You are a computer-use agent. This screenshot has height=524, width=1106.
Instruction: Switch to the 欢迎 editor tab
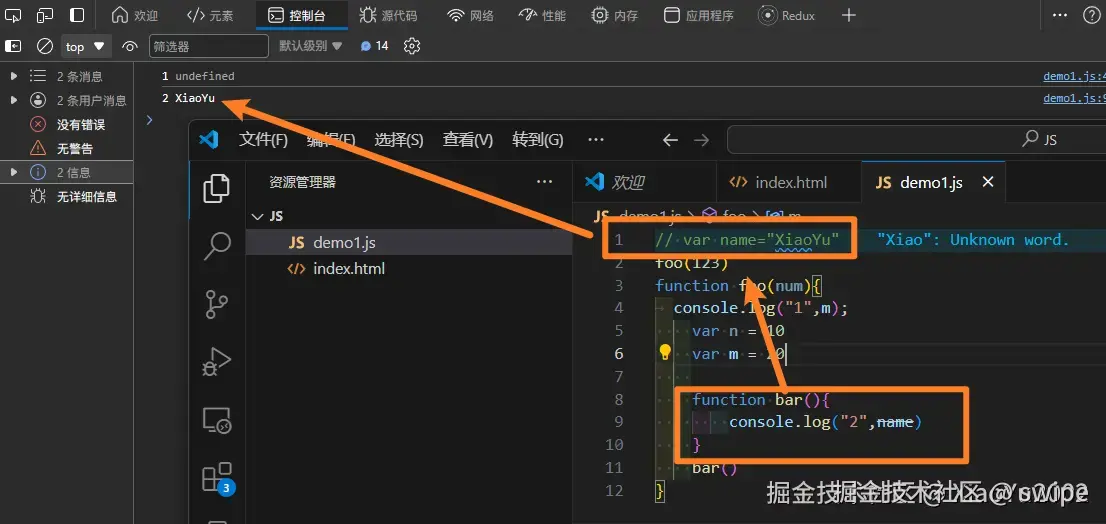tap(644, 182)
